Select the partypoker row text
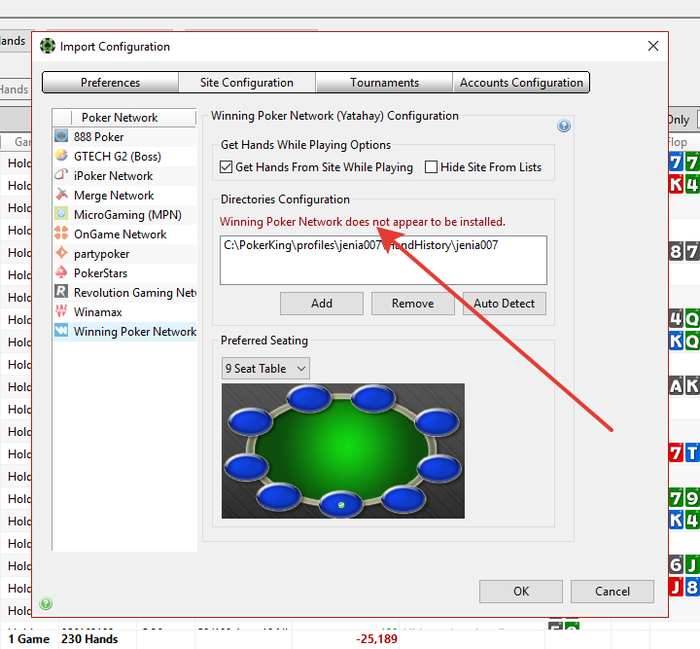 click(102, 254)
